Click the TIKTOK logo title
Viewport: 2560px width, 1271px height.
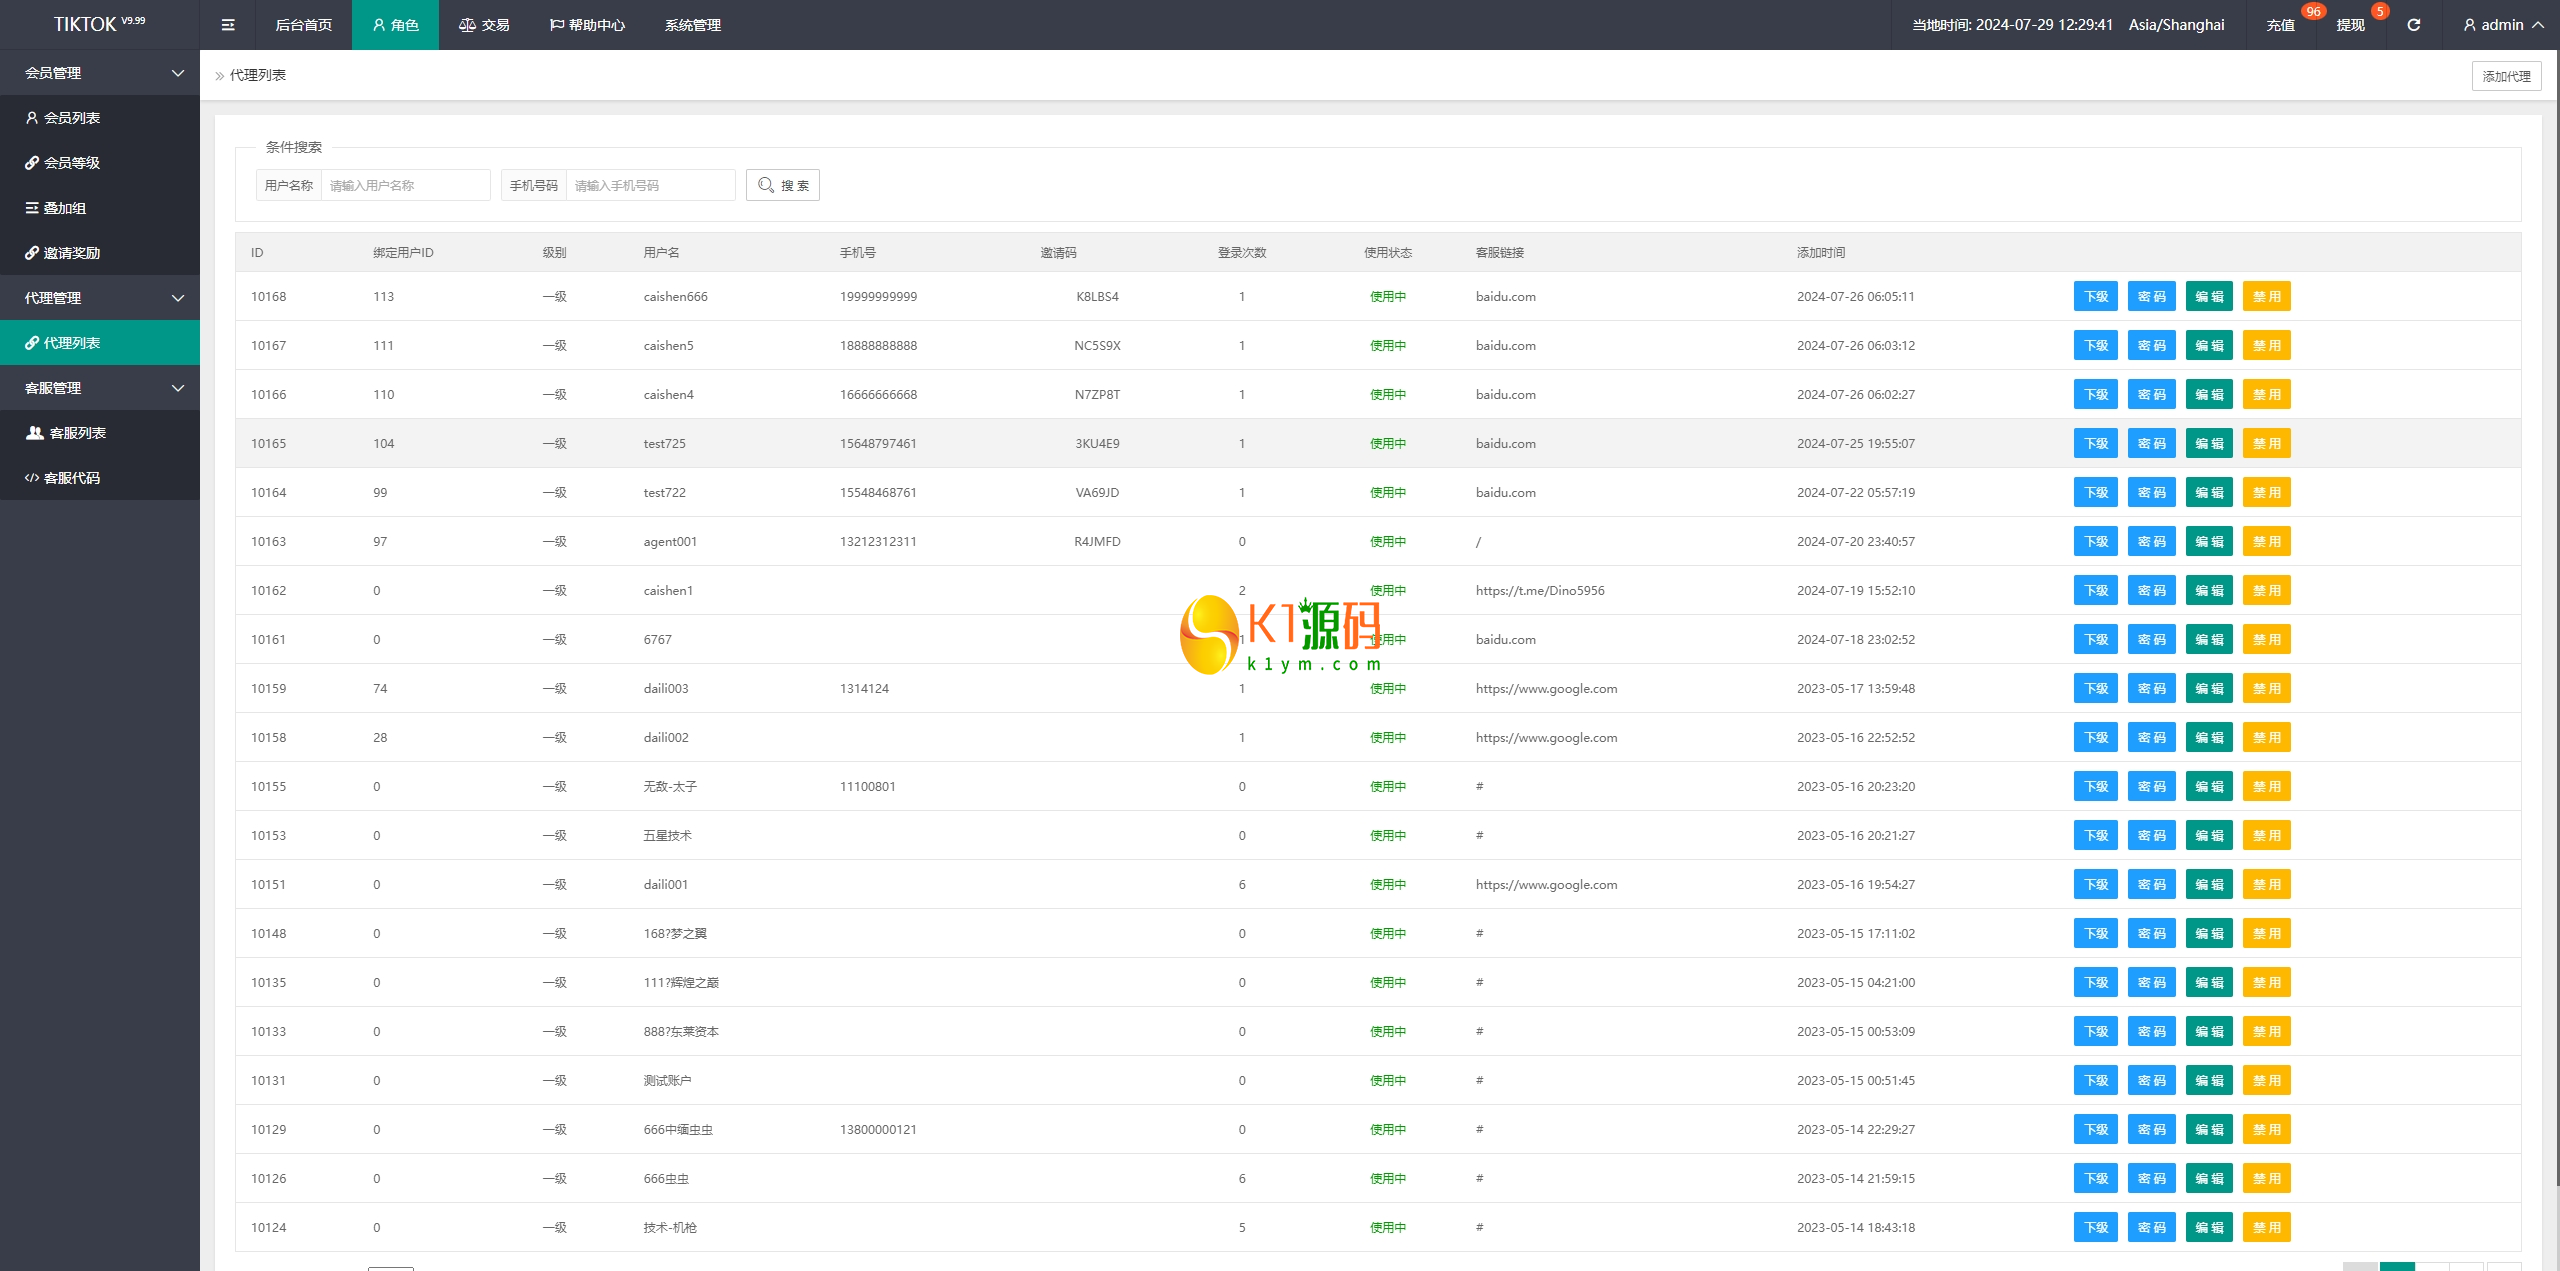(x=99, y=25)
